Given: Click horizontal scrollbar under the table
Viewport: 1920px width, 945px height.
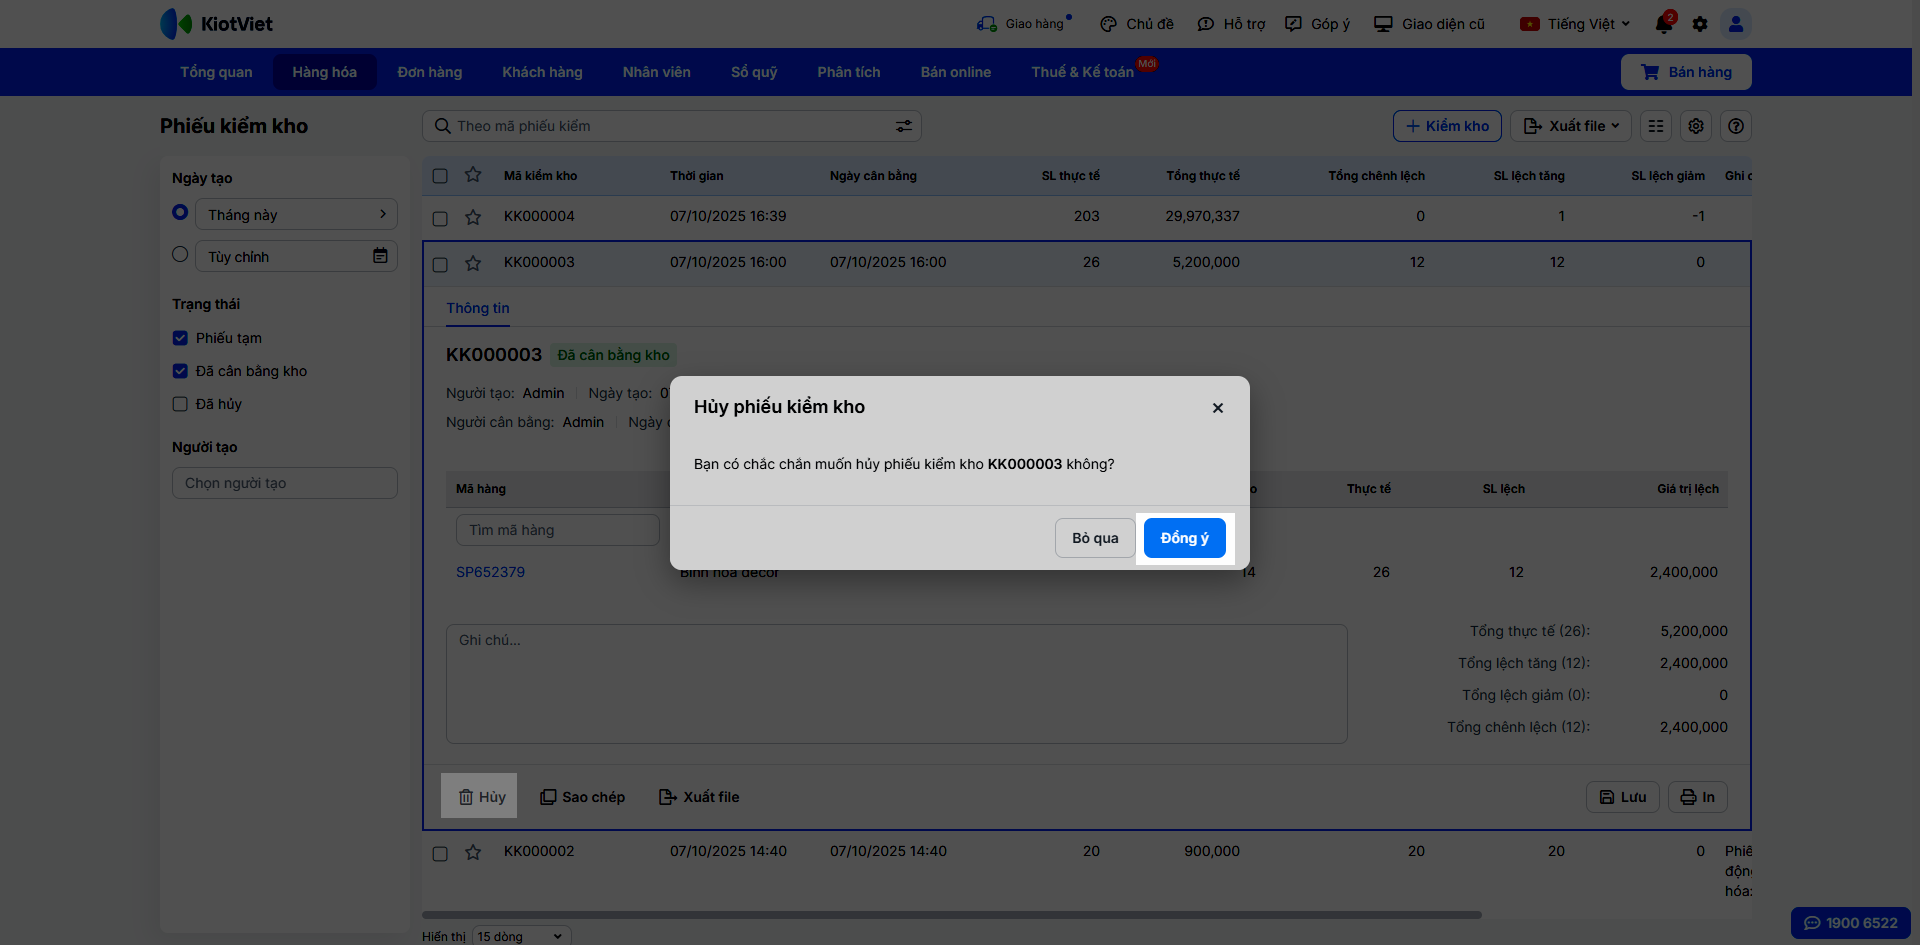Looking at the screenshot, I should (x=952, y=914).
